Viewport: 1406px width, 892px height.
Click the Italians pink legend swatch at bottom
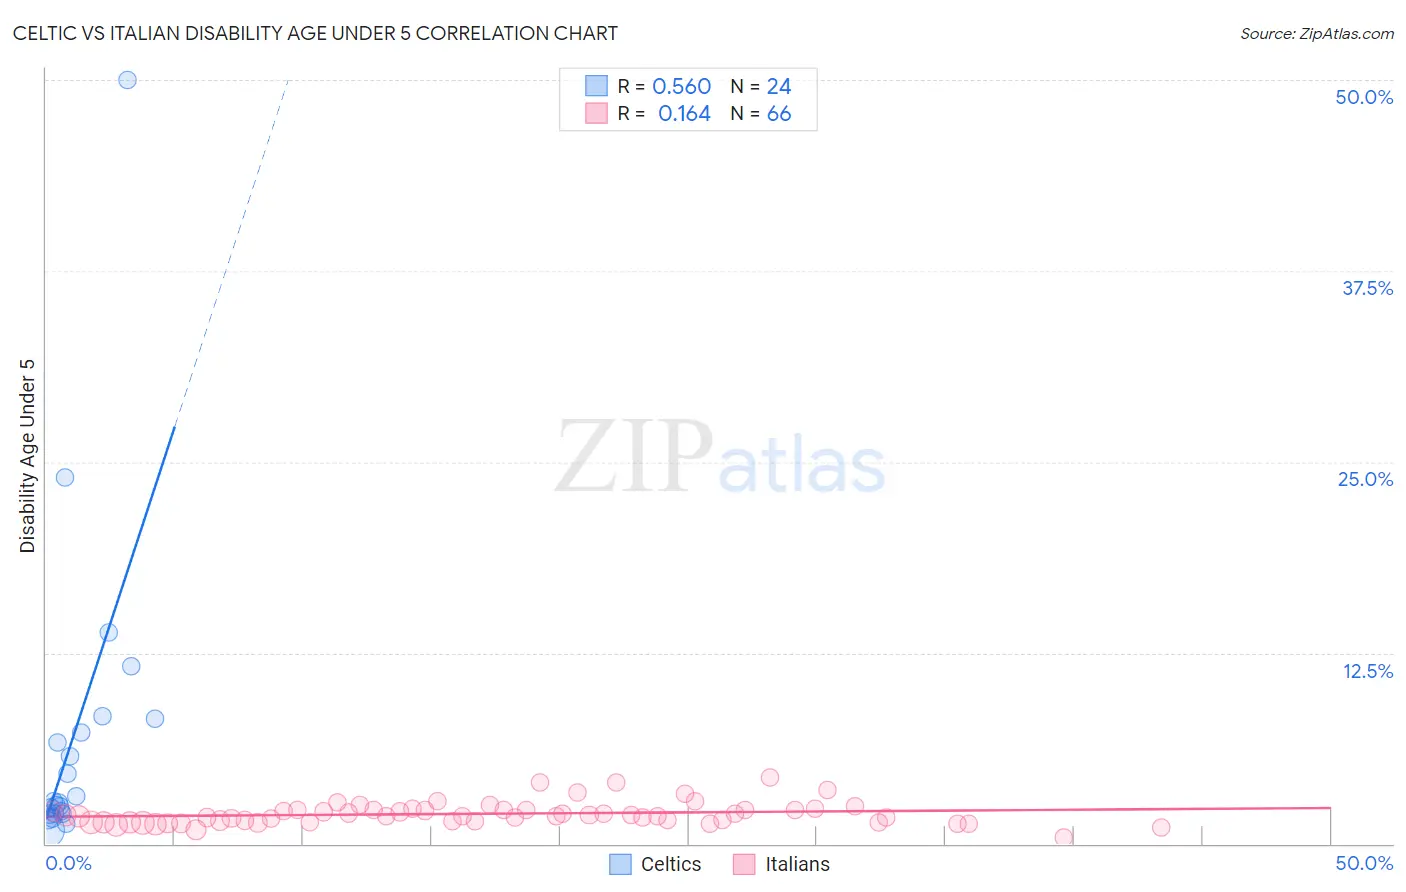[743, 864]
